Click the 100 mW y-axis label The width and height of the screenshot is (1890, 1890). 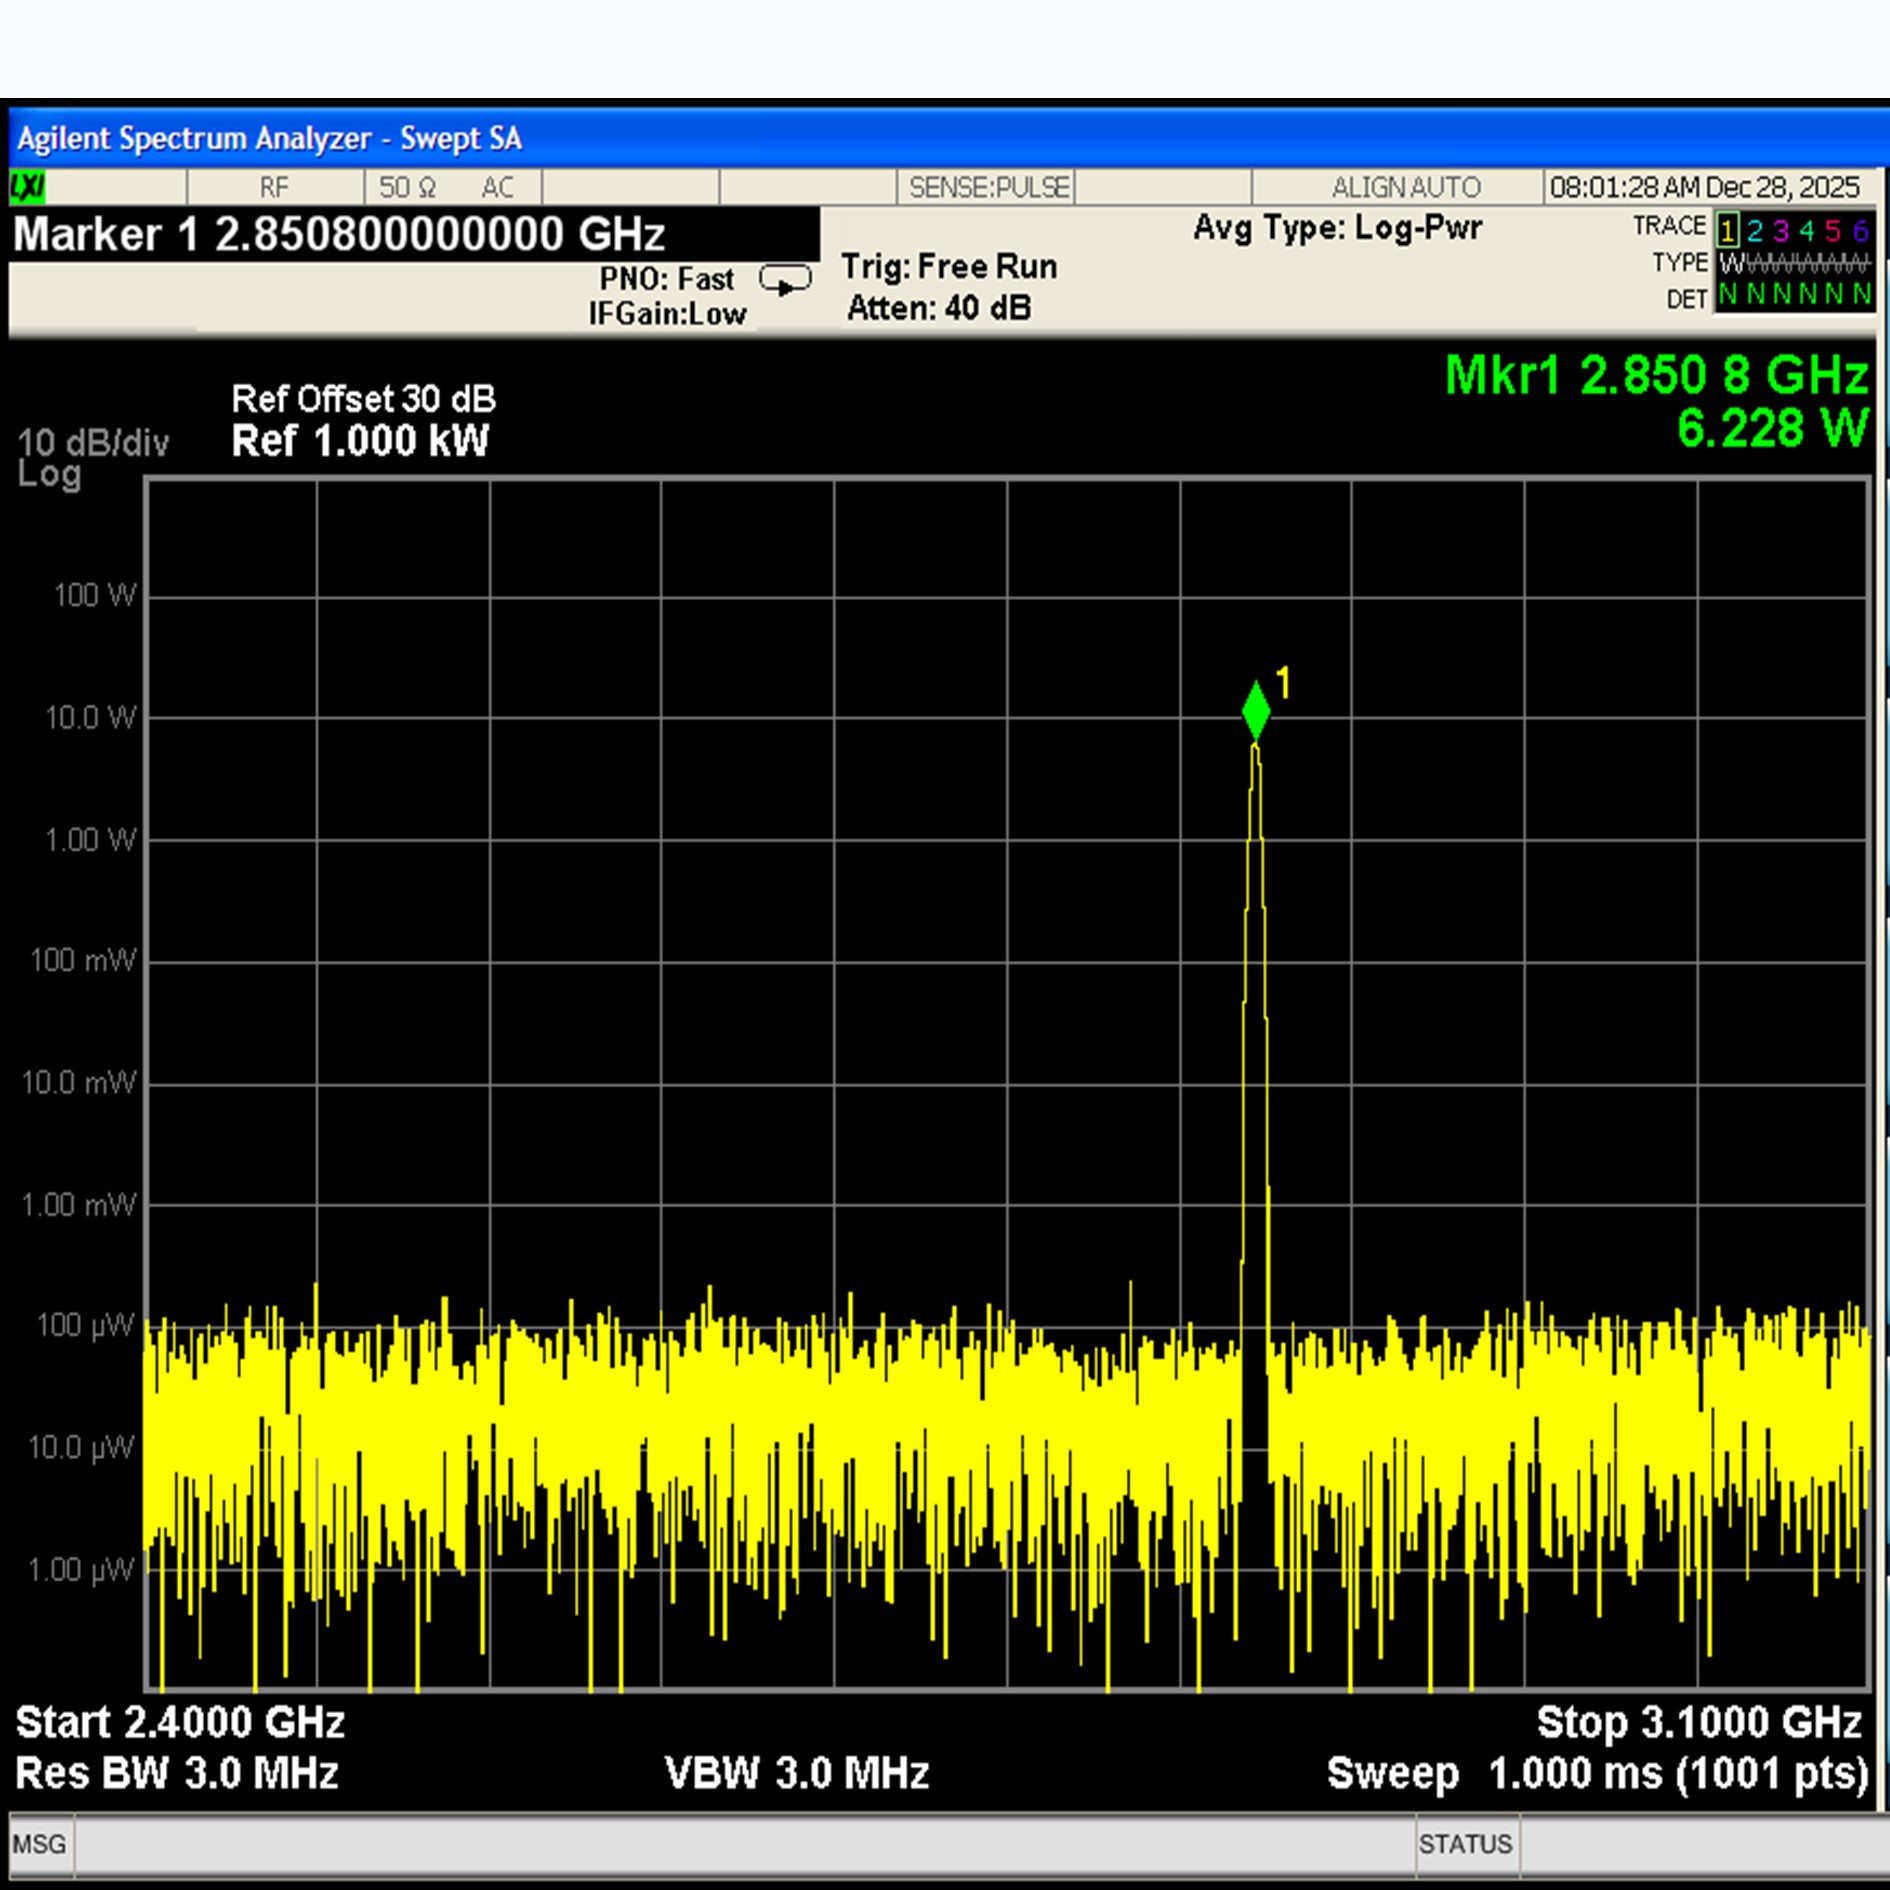tap(83, 961)
